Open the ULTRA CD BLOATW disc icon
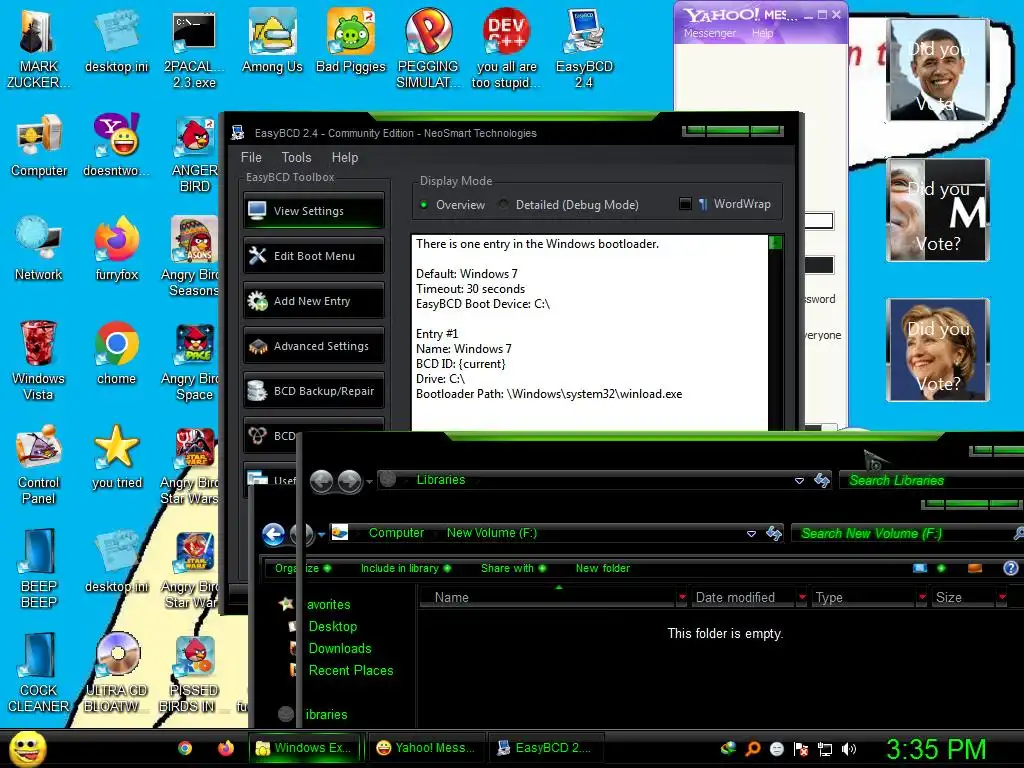This screenshot has width=1024, height=768. pyautogui.click(x=116, y=673)
